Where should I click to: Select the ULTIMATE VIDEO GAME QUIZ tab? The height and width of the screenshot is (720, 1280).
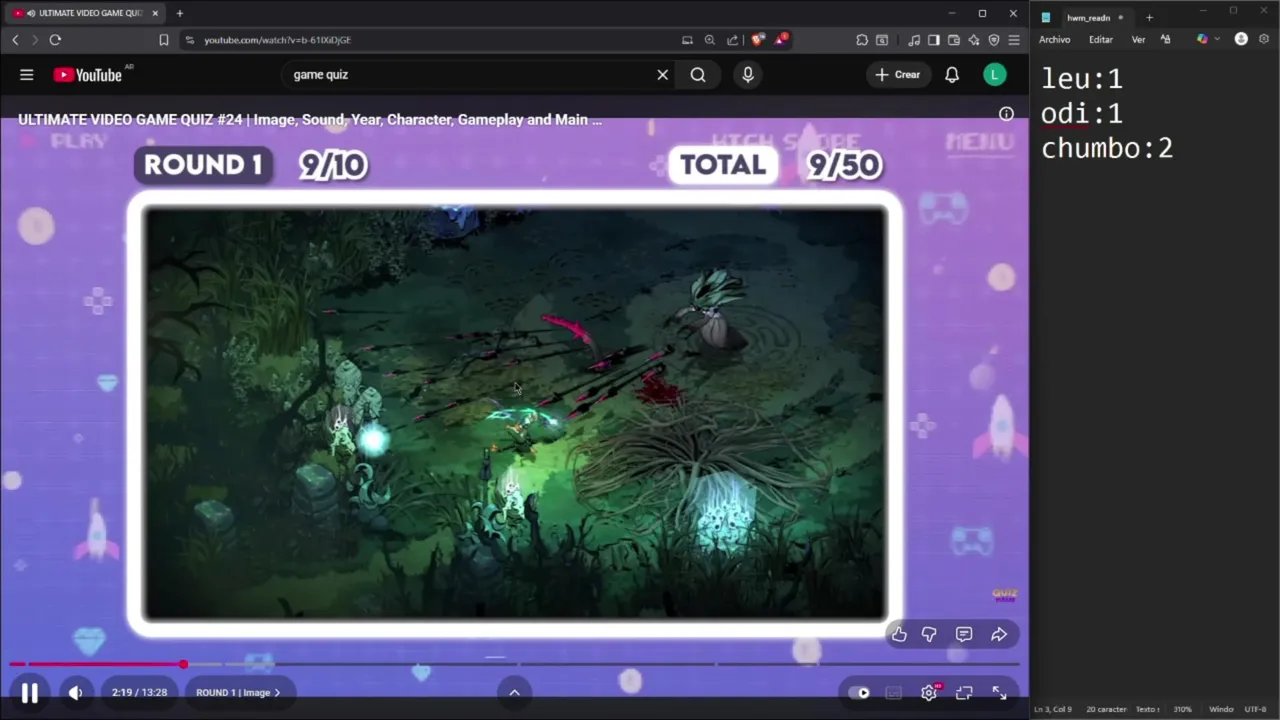[85, 13]
